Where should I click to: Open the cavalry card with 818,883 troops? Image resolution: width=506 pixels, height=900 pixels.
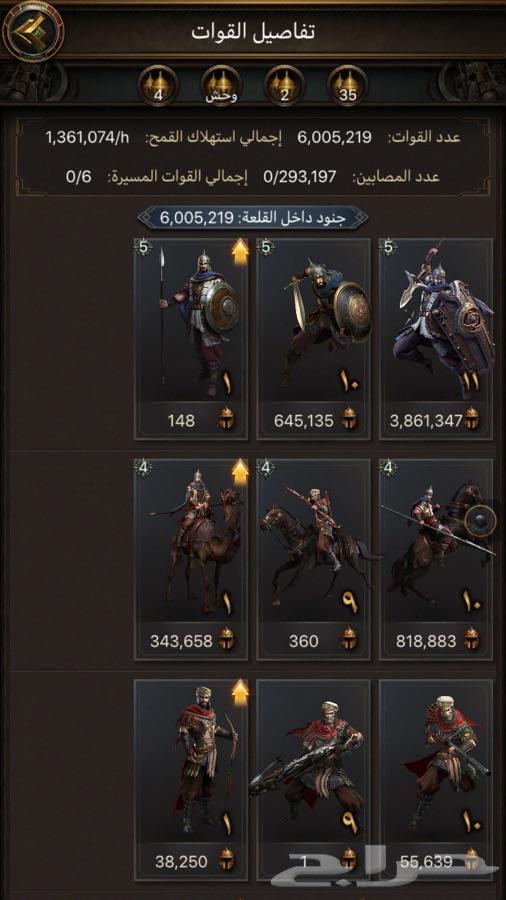click(436, 560)
